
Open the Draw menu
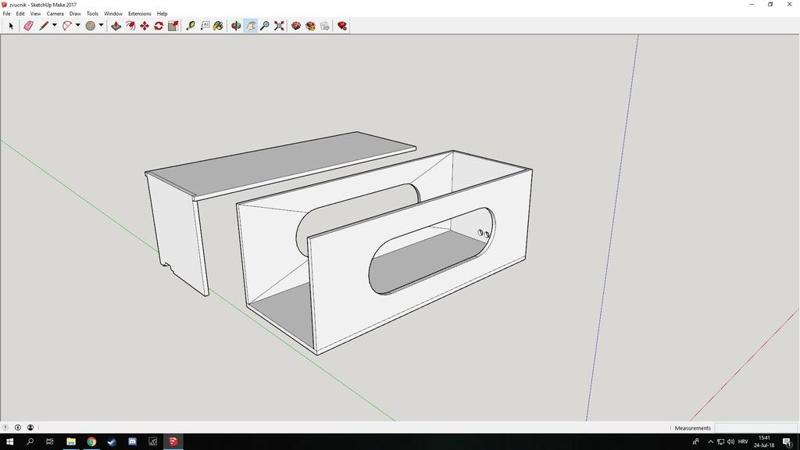[75, 14]
